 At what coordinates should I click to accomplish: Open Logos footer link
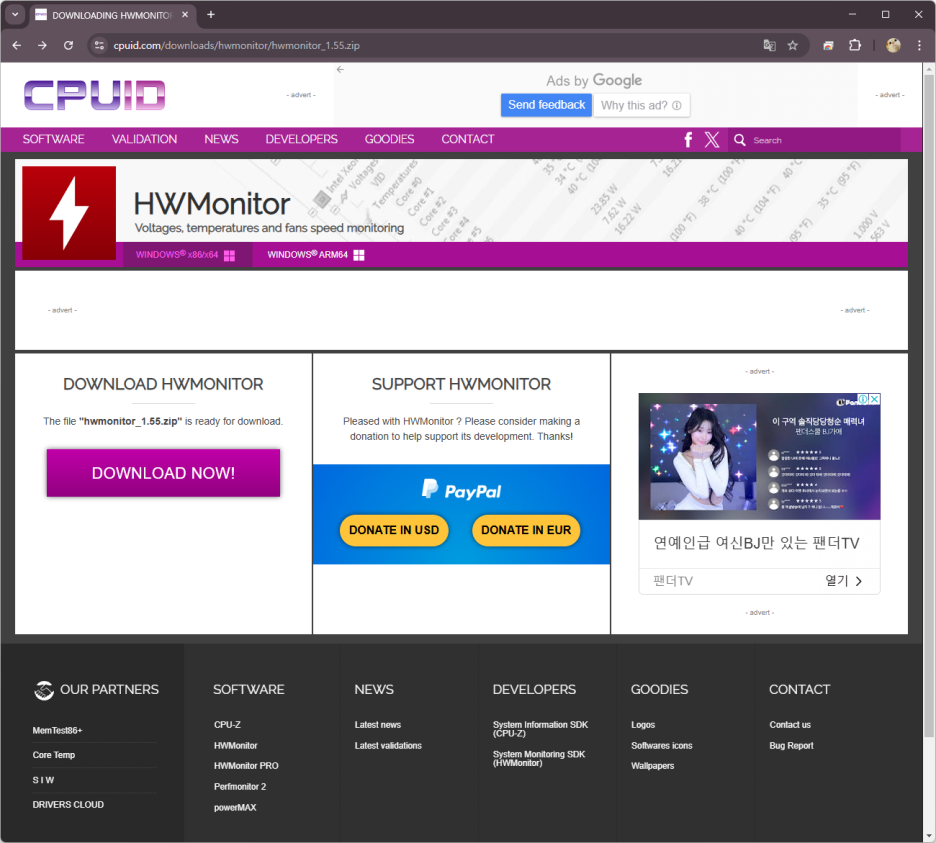(643, 724)
